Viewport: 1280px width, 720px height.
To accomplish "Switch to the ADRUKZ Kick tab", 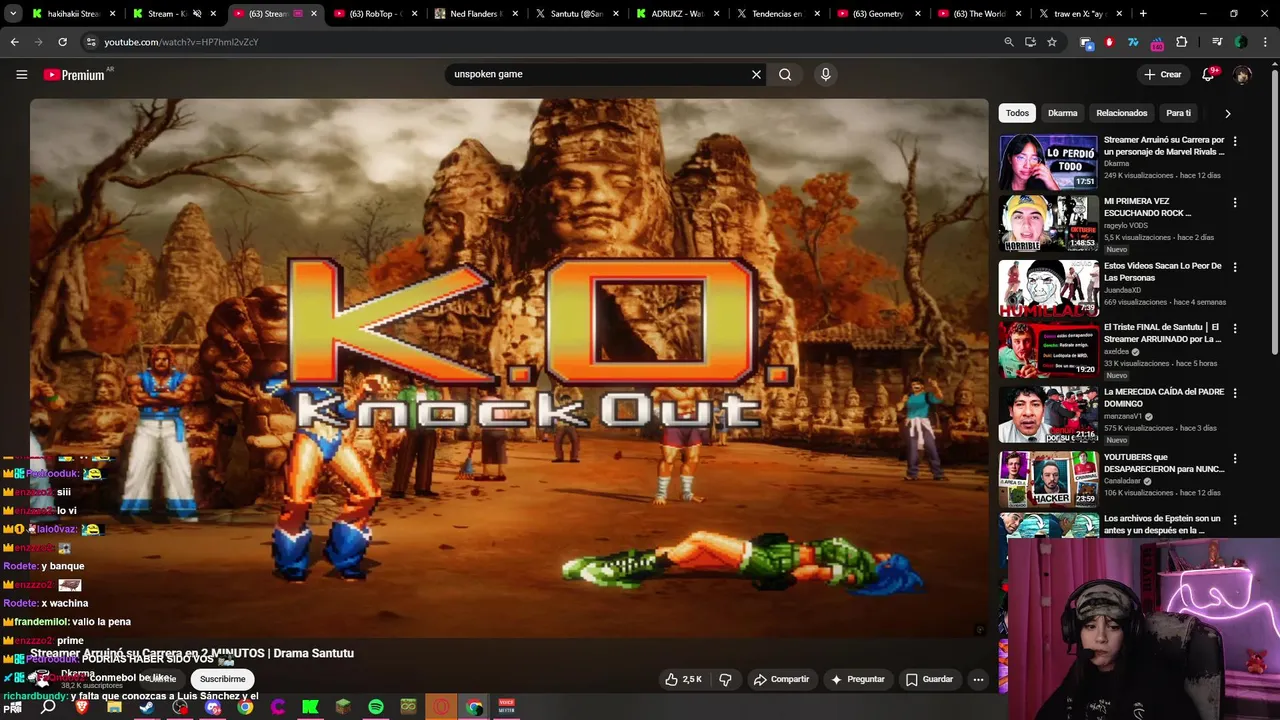I will 678,14.
